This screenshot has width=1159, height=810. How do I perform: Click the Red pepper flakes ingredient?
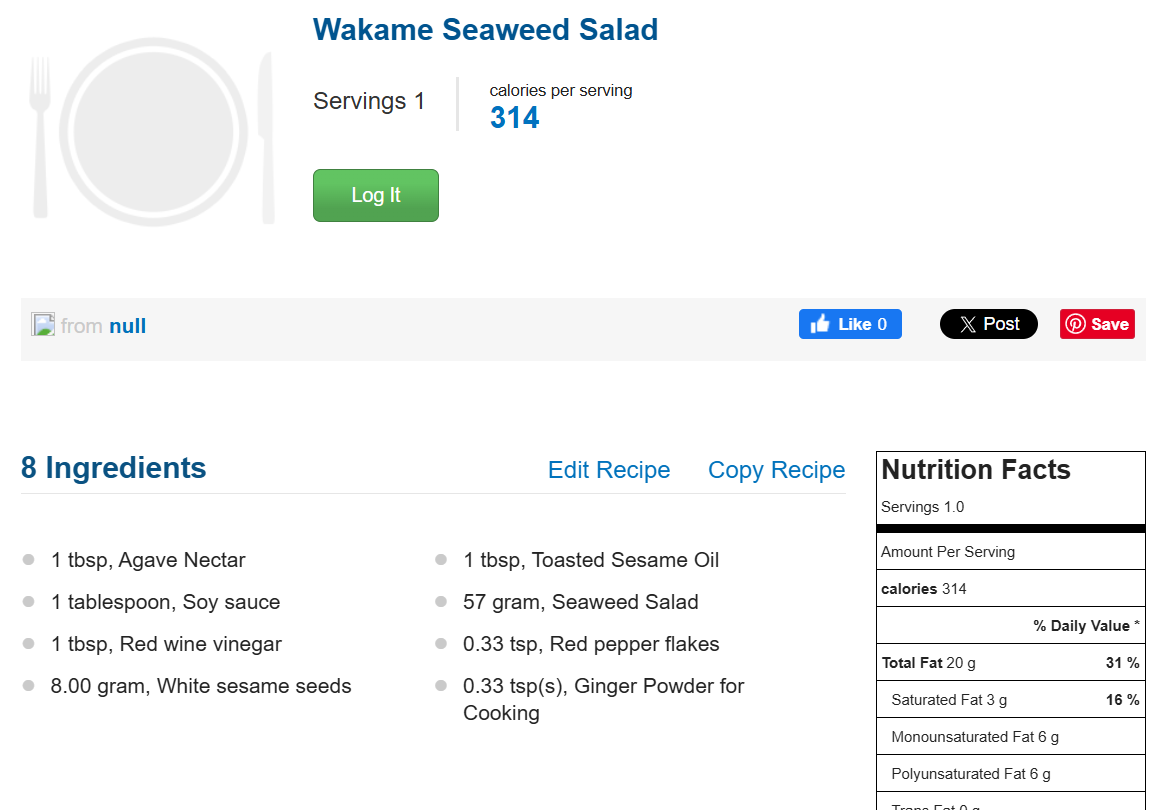pyautogui.click(x=591, y=644)
